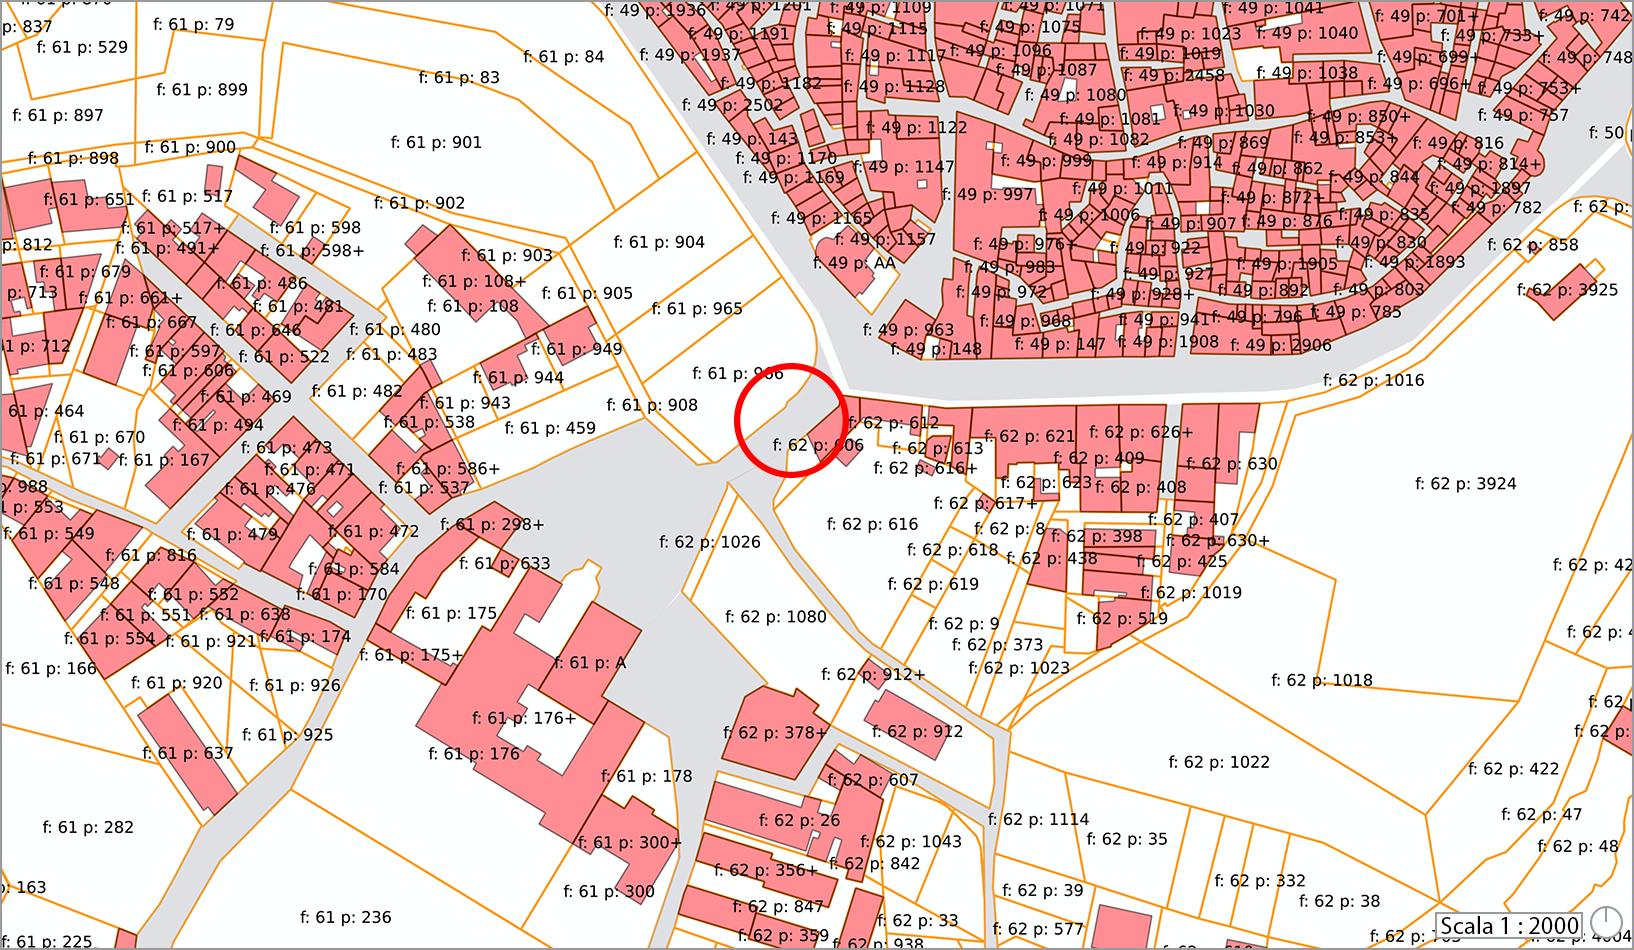This screenshot has height=950, width=1634.
Task: Select parcel f: 62 p: 1026
Action: click(x=710, y=542)
